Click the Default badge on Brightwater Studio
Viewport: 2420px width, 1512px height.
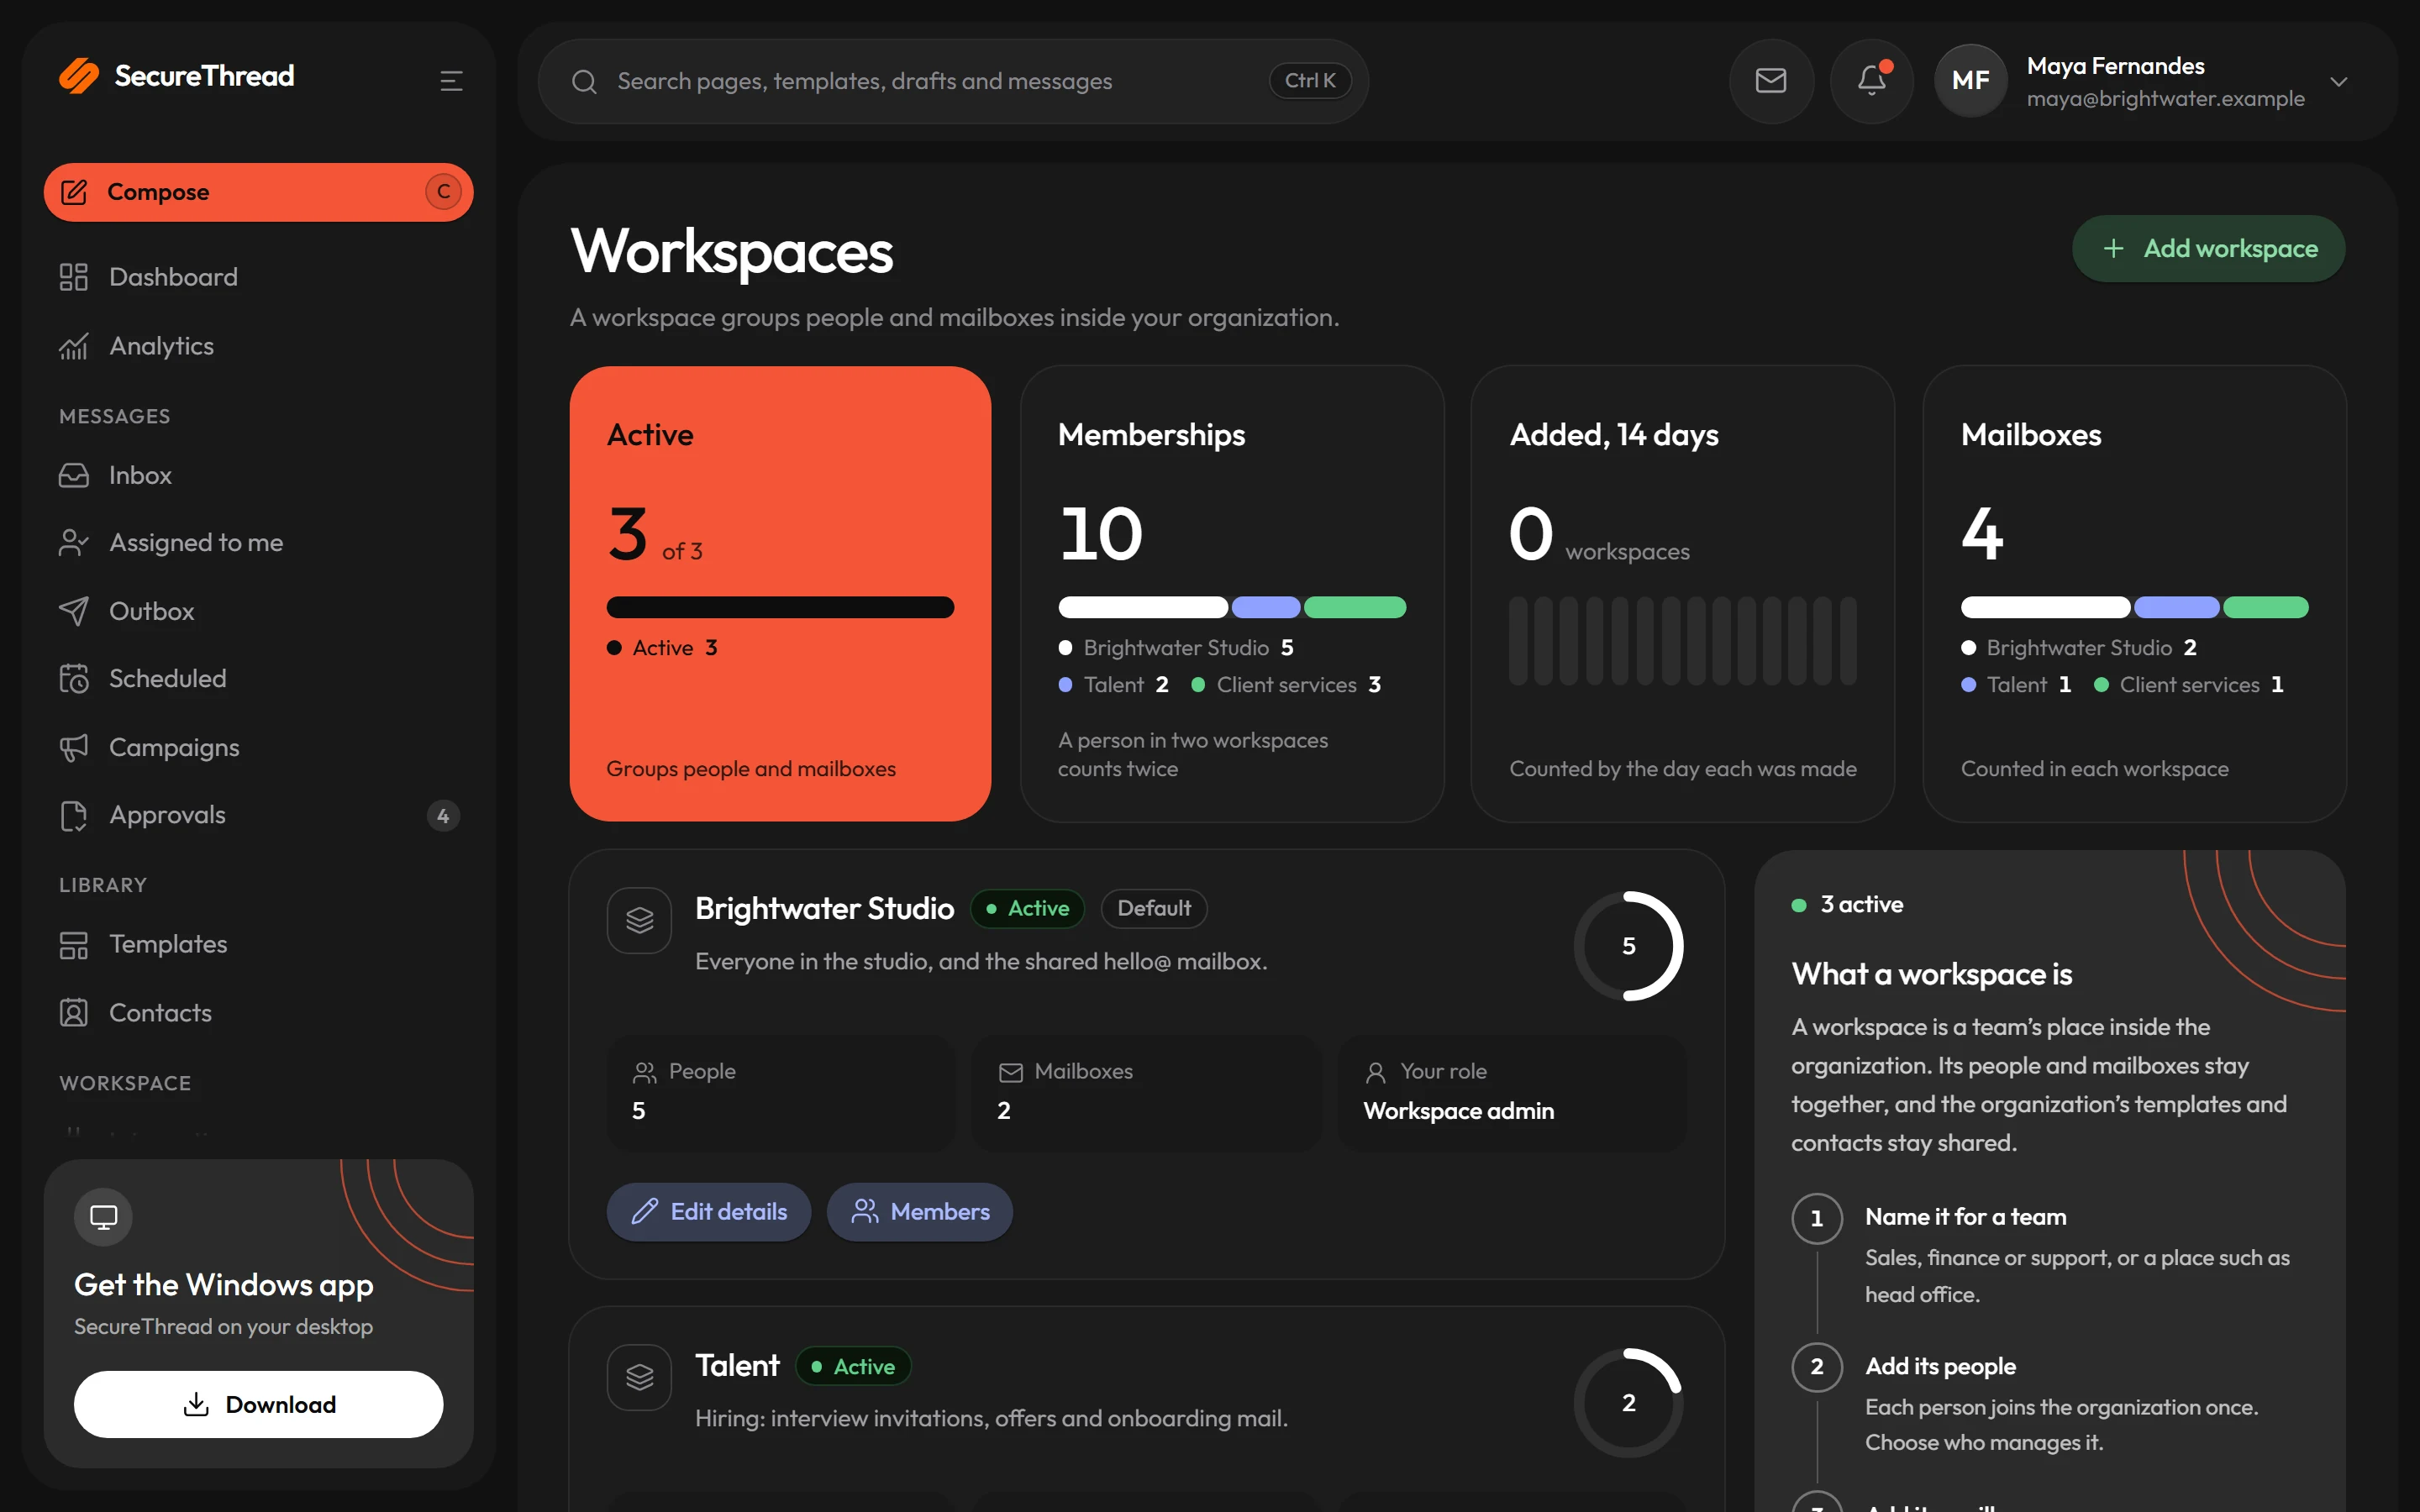(x=1154, y=908)
